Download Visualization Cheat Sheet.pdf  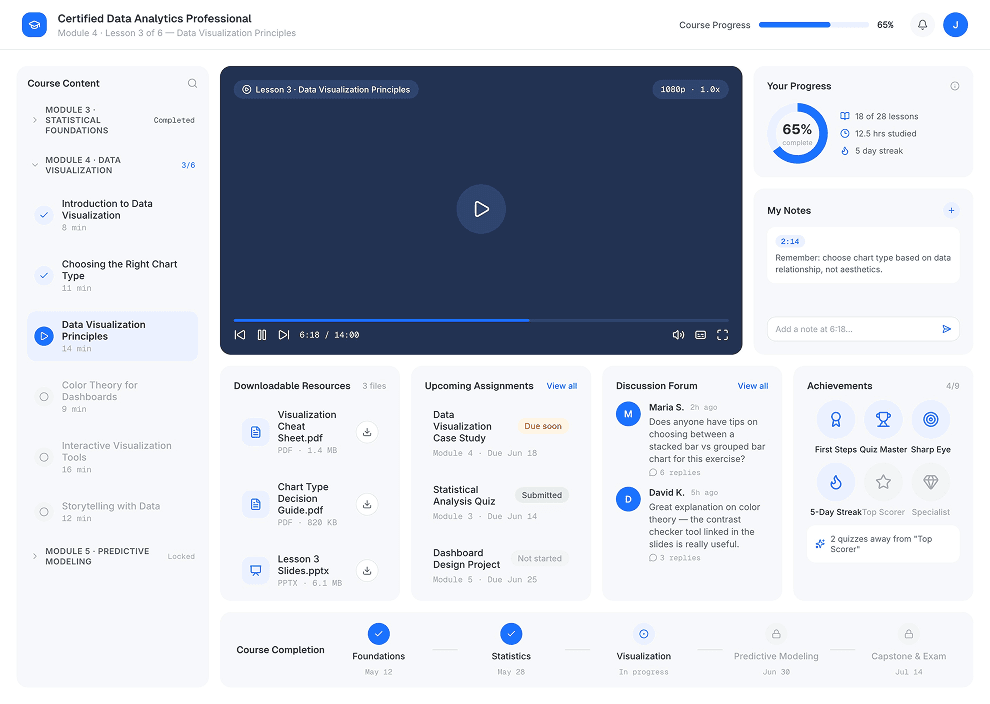[x=367, y=432]
